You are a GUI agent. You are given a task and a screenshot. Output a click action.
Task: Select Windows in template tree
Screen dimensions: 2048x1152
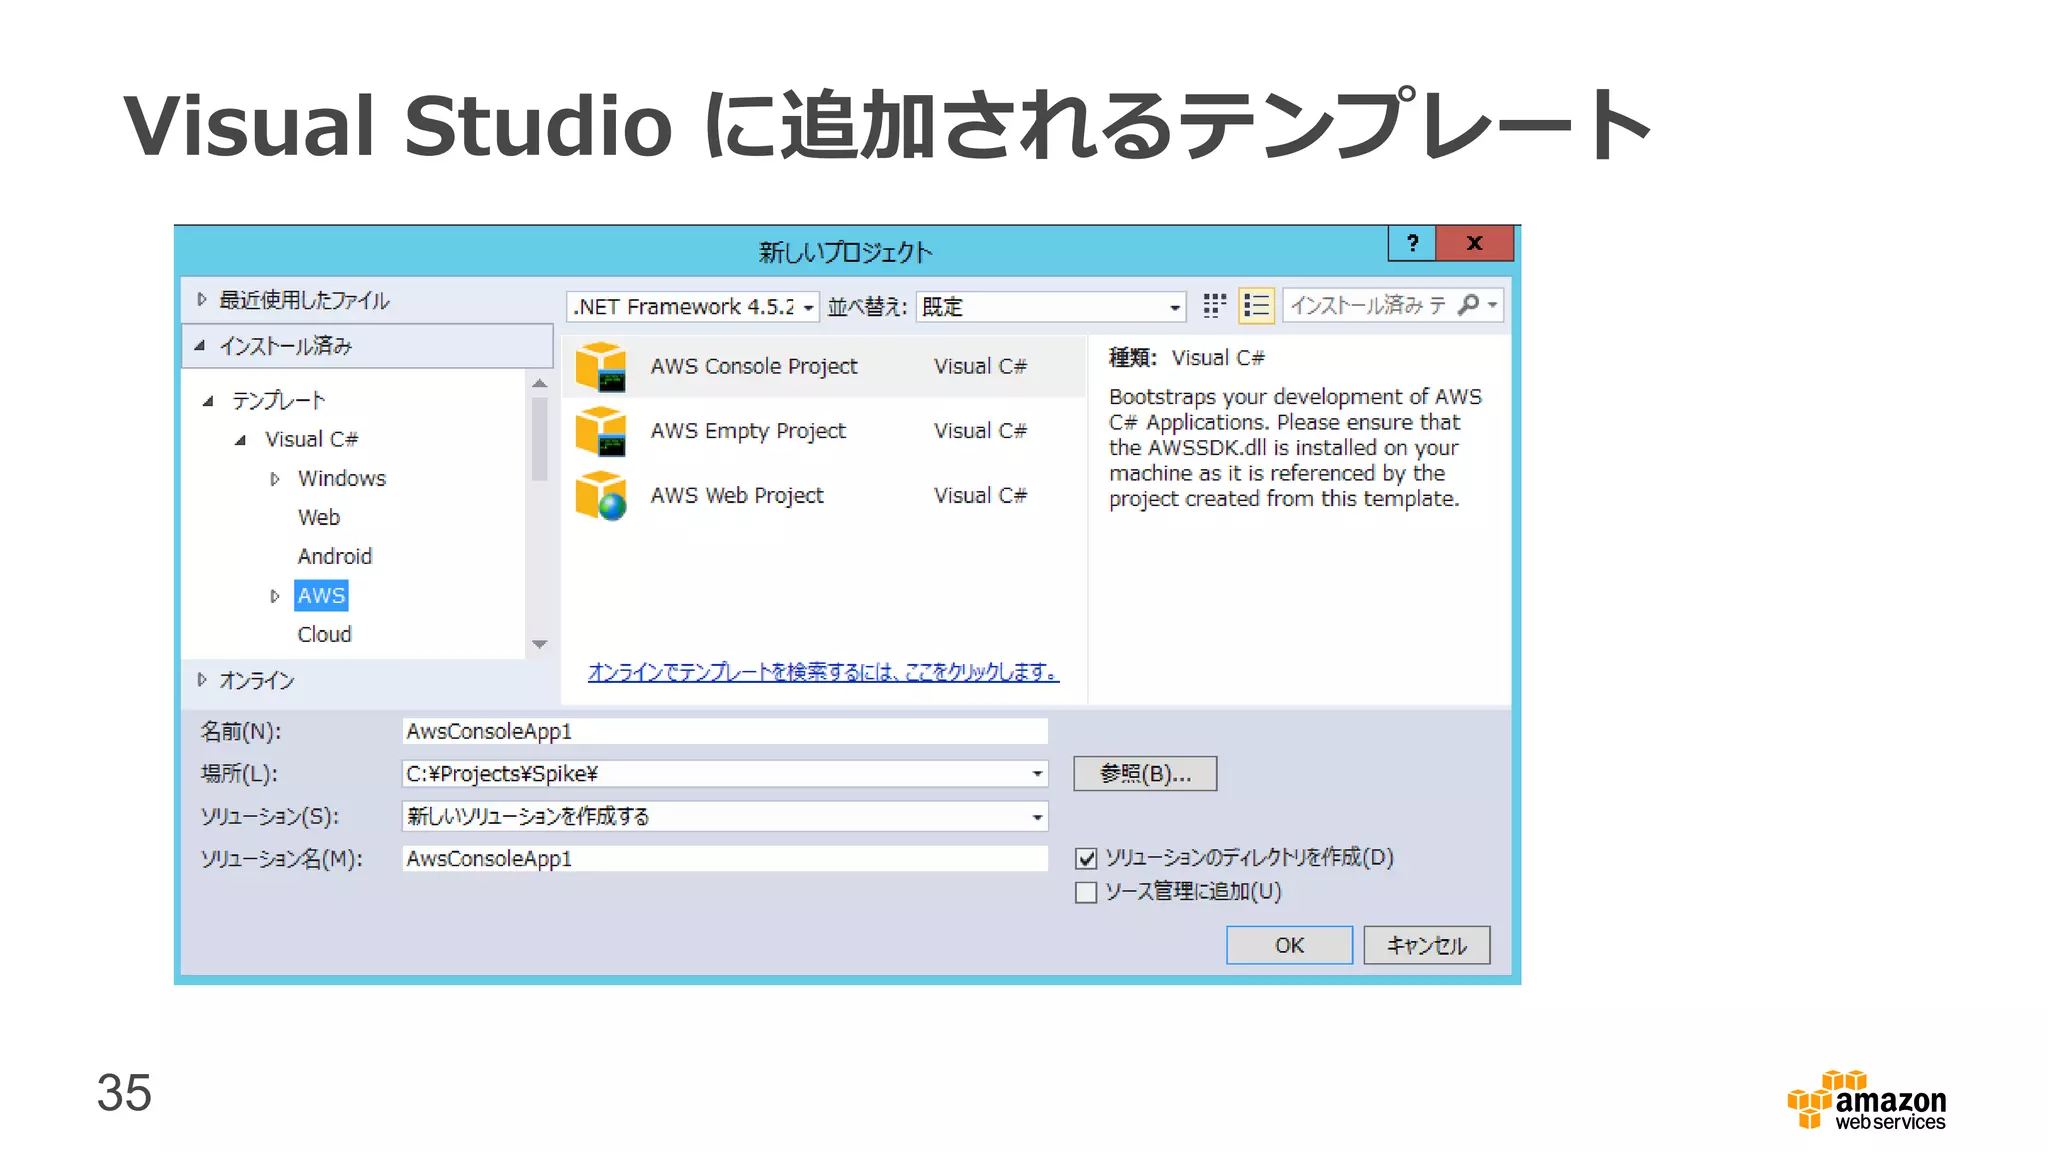point(342,479)
